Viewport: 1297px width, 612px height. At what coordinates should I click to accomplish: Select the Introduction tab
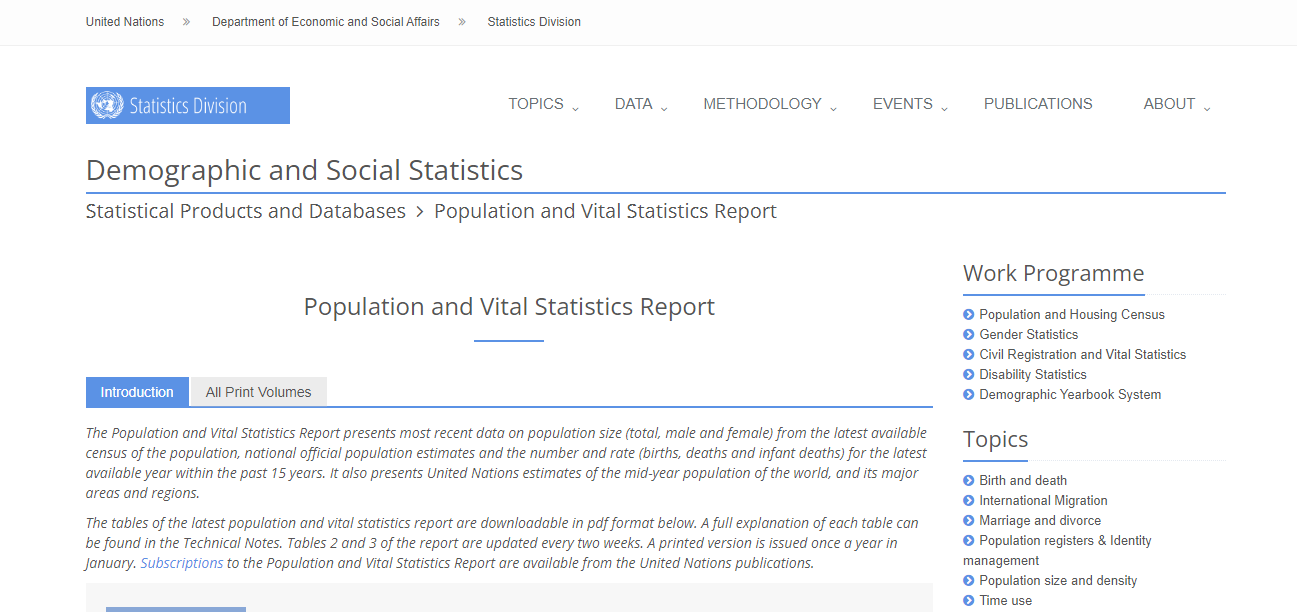137,392
